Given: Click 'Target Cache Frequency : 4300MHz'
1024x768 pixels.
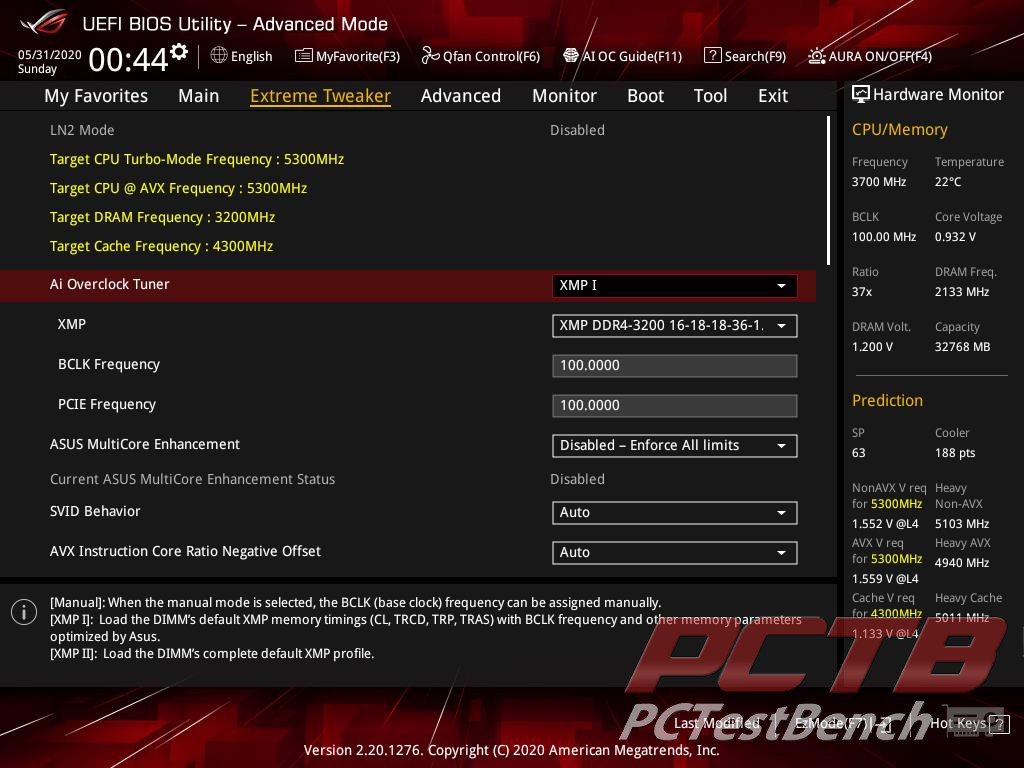Looking at the screenshot, I should [161, 246].
